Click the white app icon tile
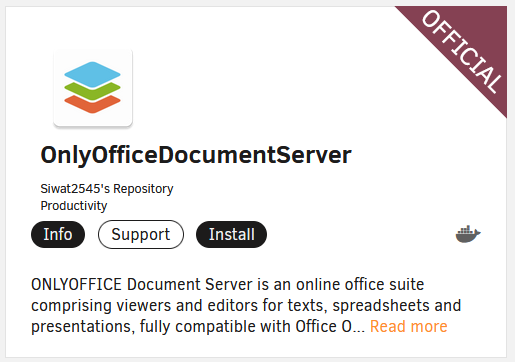 pos(93,88)
